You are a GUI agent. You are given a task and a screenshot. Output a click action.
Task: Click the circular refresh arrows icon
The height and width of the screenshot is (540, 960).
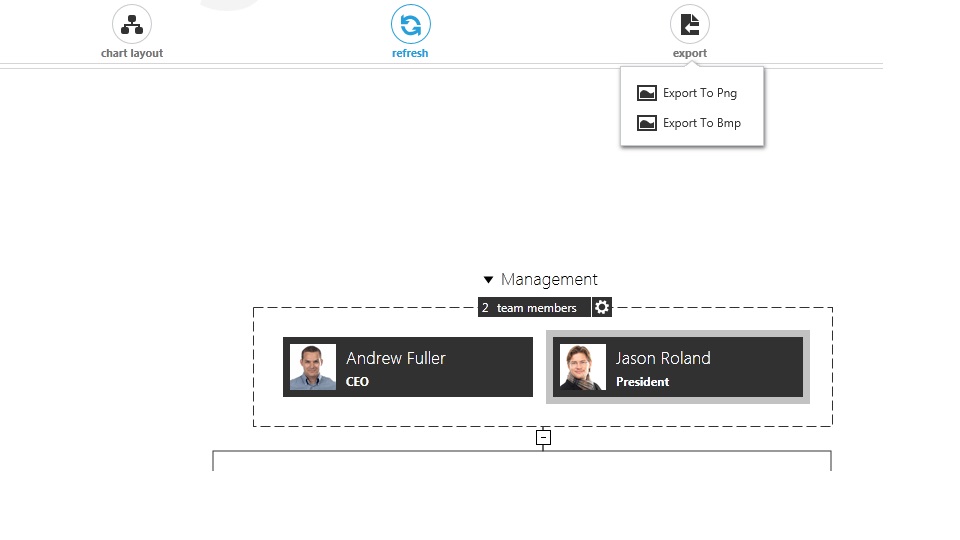coord(410,24)
